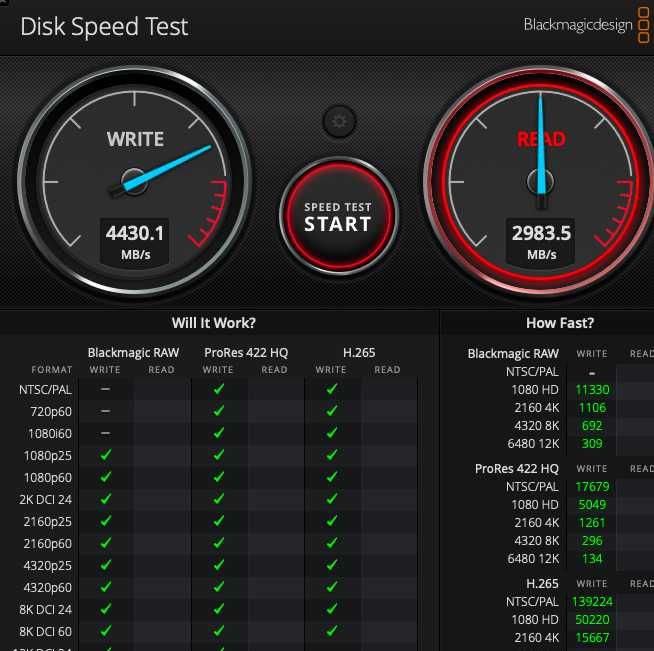Click the H.265 column header in Will It Work
Image resolution: width=654 pixels, height=651 pixels.
pos(359,353)
